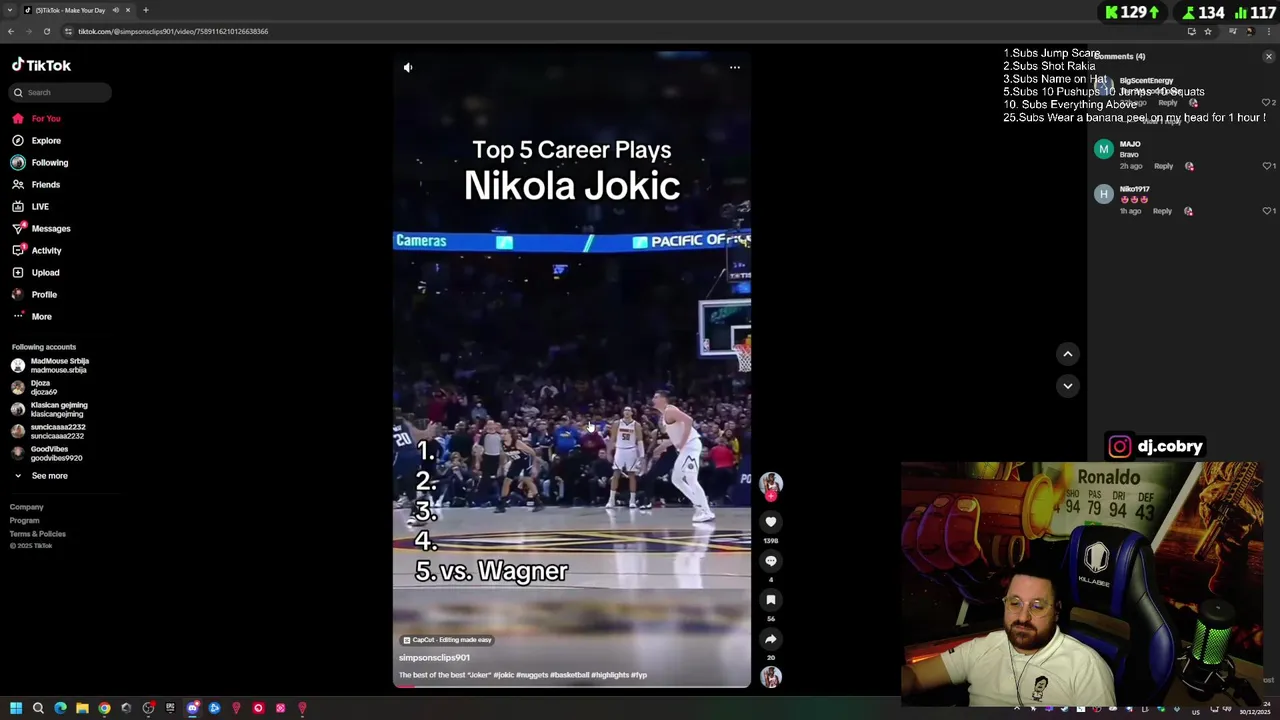Open Windows taskbar search
The height and width of the screenshot is (720, 1280).
(38, 708)
